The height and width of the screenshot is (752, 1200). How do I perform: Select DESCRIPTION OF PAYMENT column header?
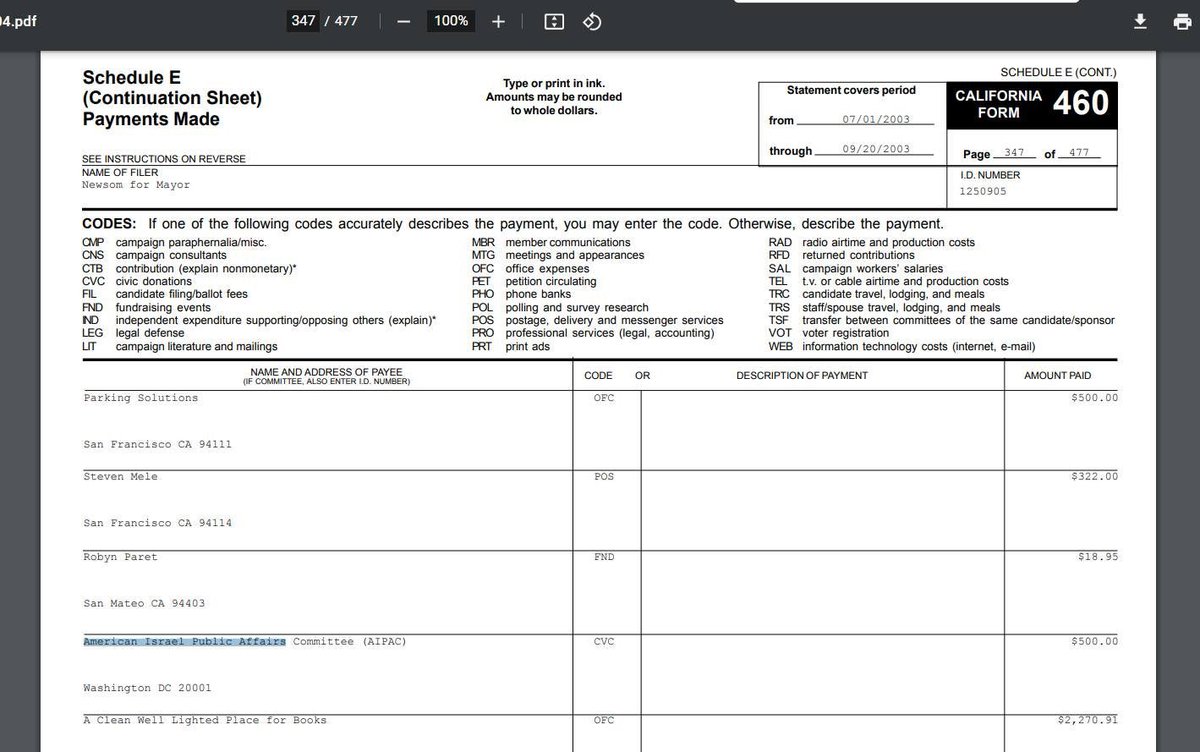[x=802, y=376]
